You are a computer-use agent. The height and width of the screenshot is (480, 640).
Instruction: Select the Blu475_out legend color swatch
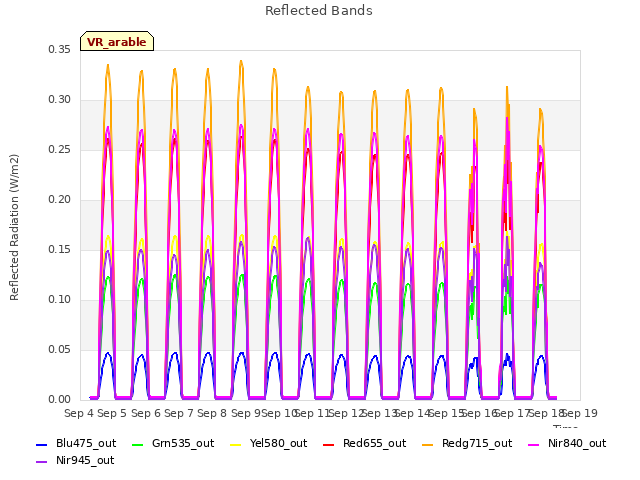click(x=42, y=444)
